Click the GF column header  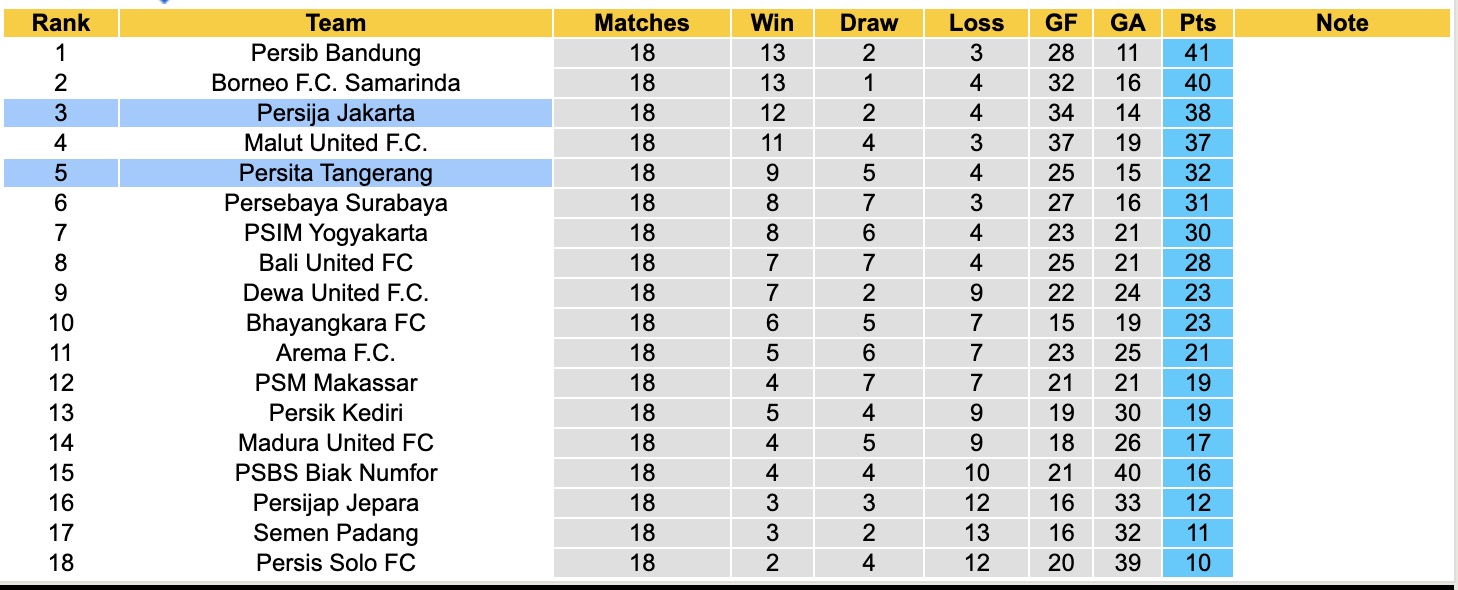1061,23
